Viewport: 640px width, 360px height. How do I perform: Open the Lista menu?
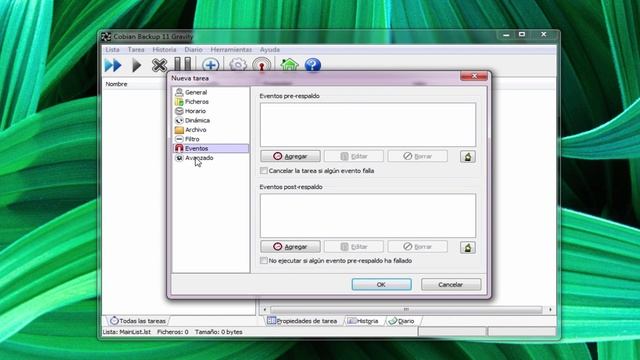(x=112, y=49)
